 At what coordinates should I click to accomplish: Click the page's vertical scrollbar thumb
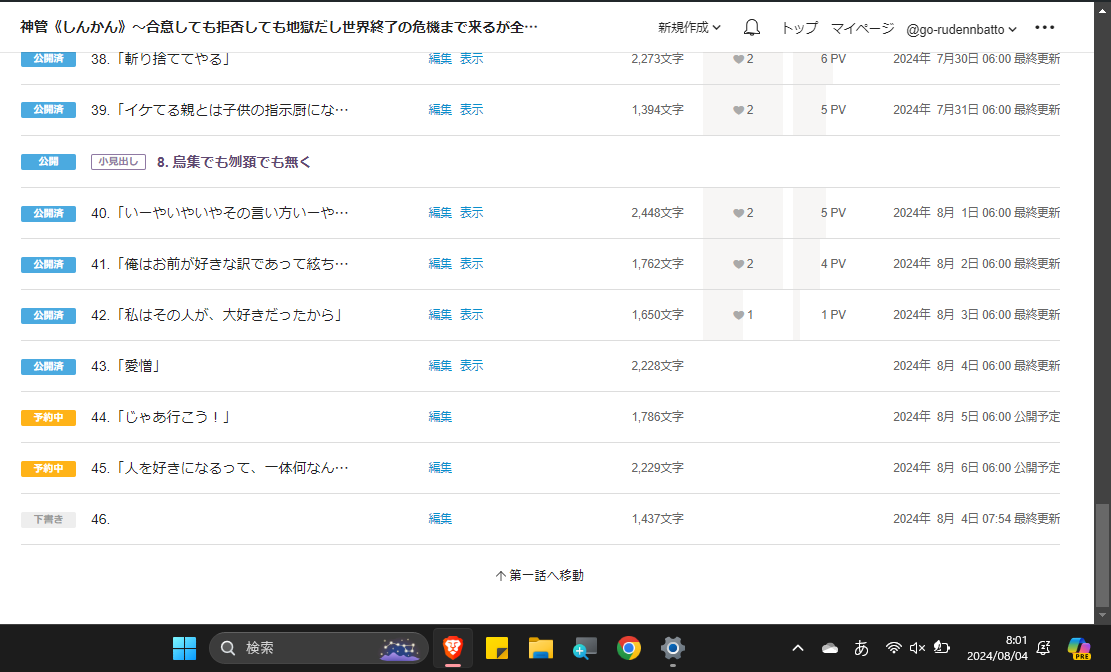click(x=1102, y=555)
